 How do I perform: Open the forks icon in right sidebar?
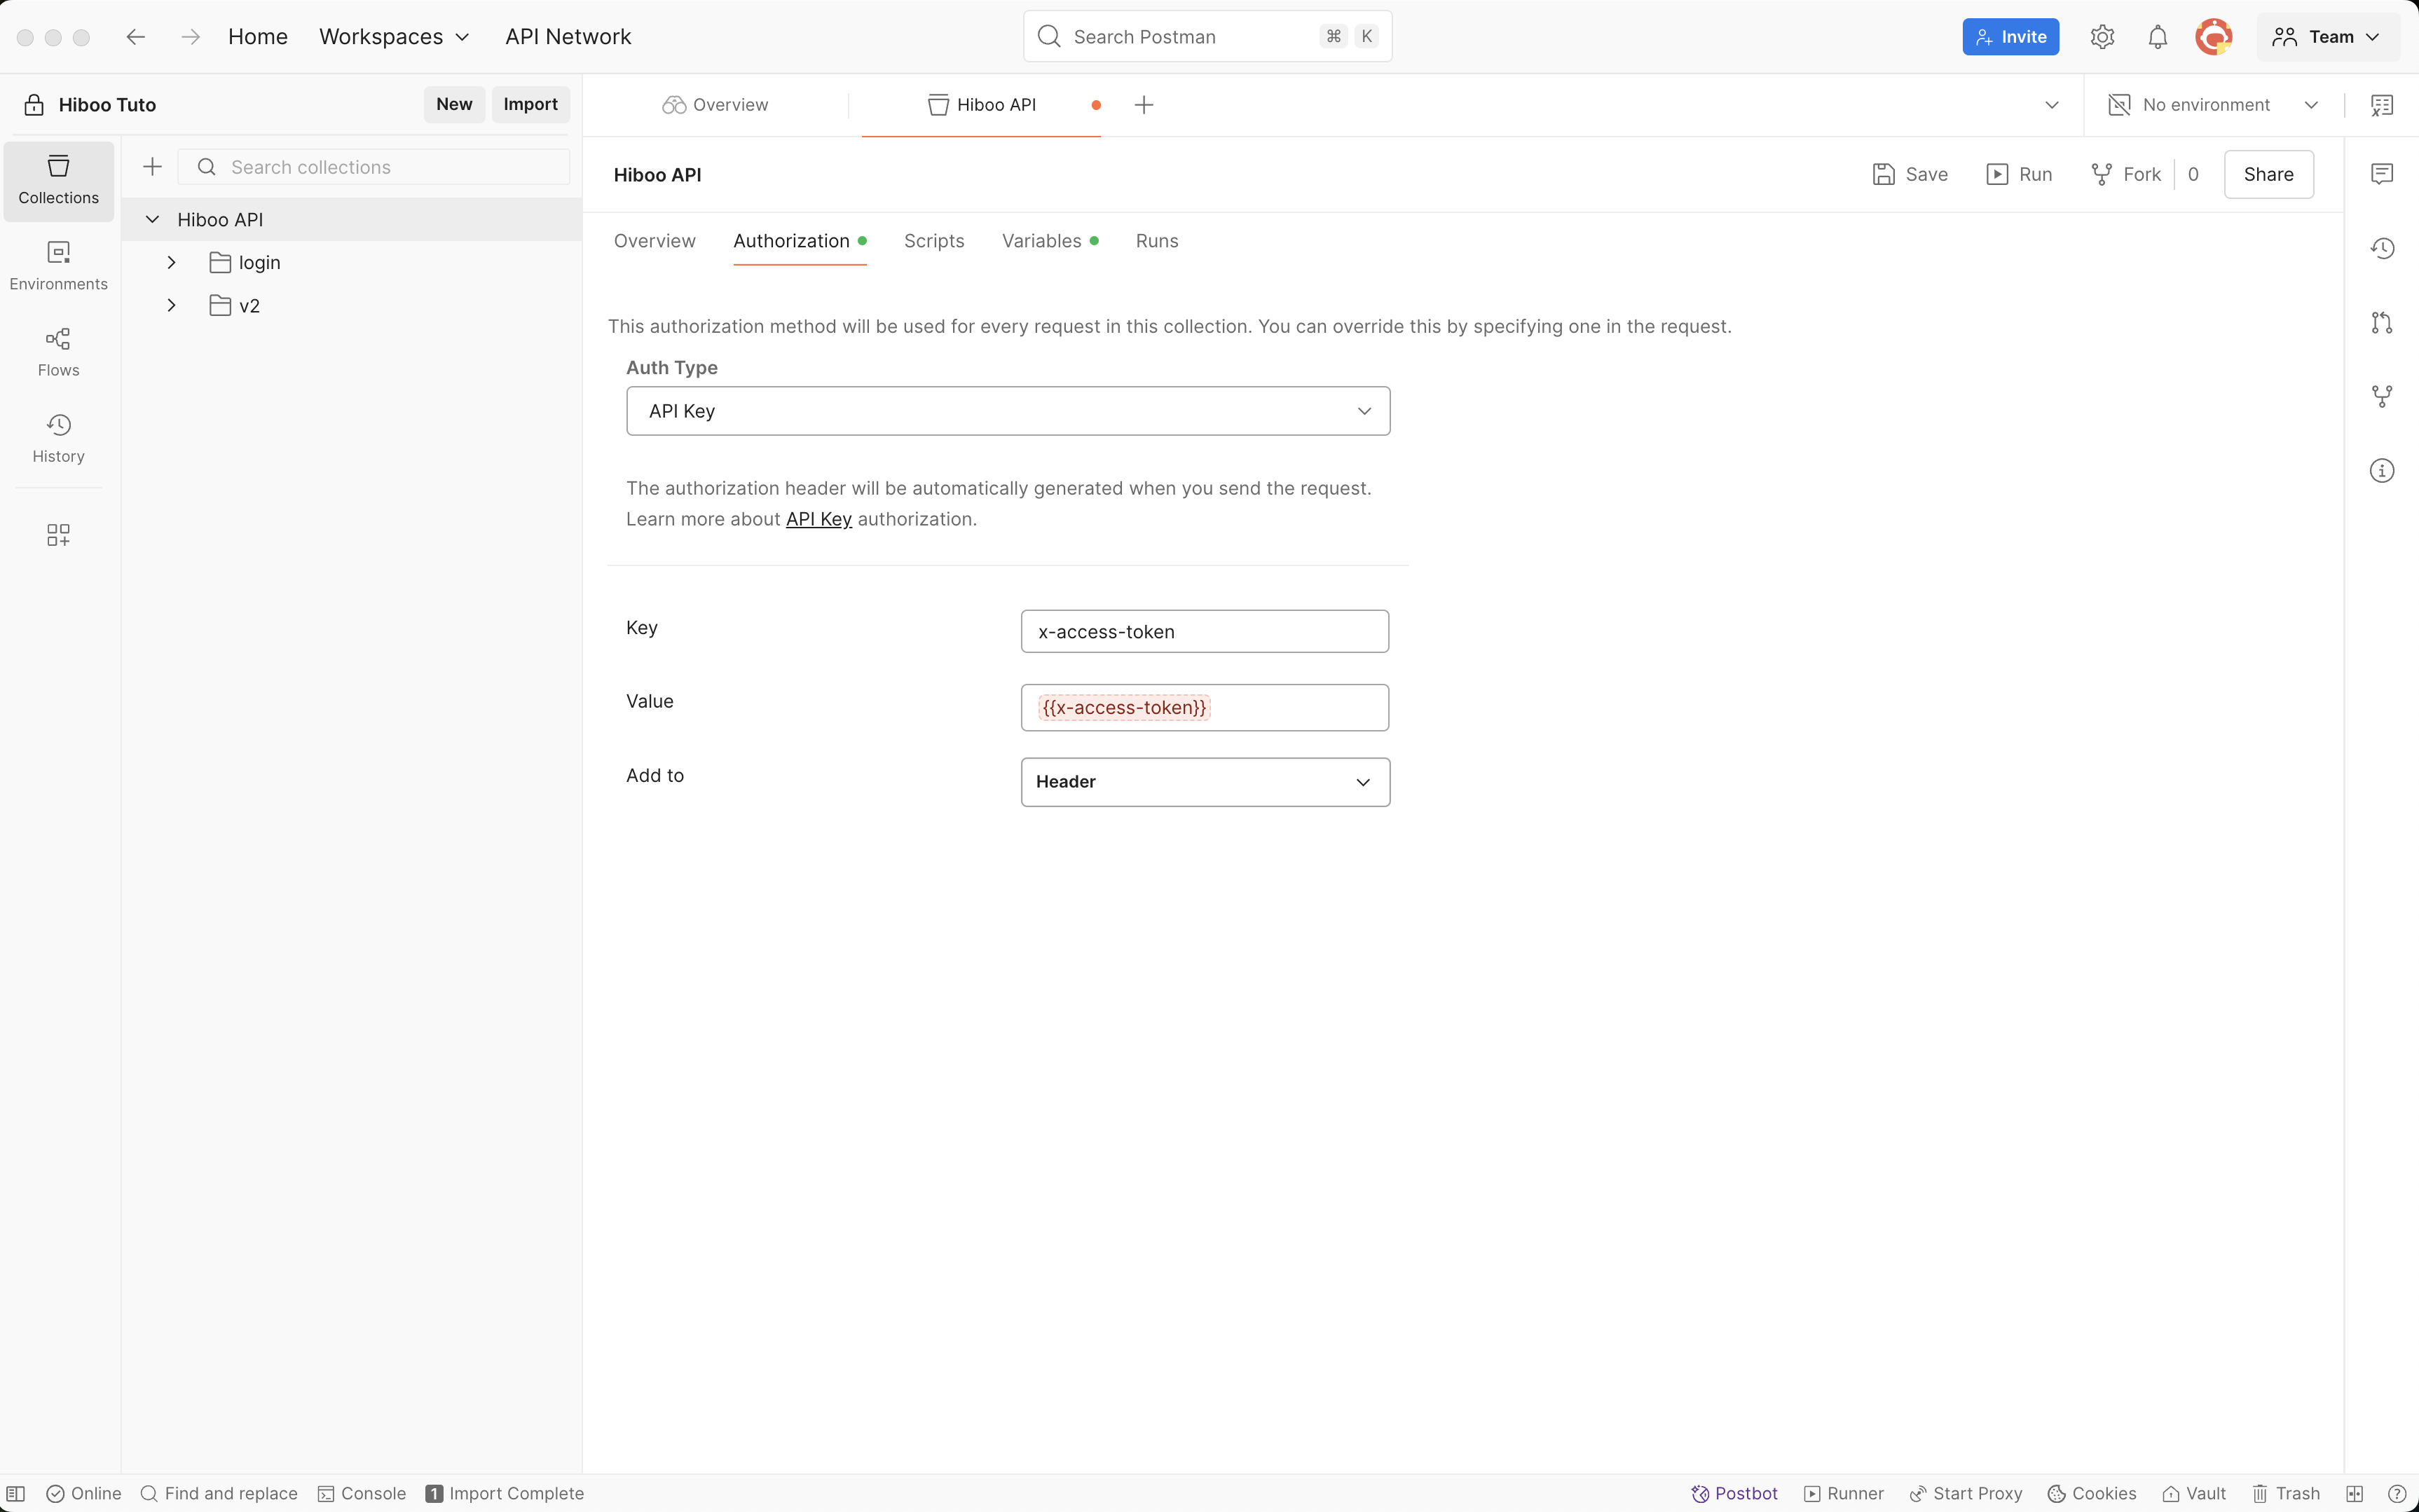tap(2382, 396)
